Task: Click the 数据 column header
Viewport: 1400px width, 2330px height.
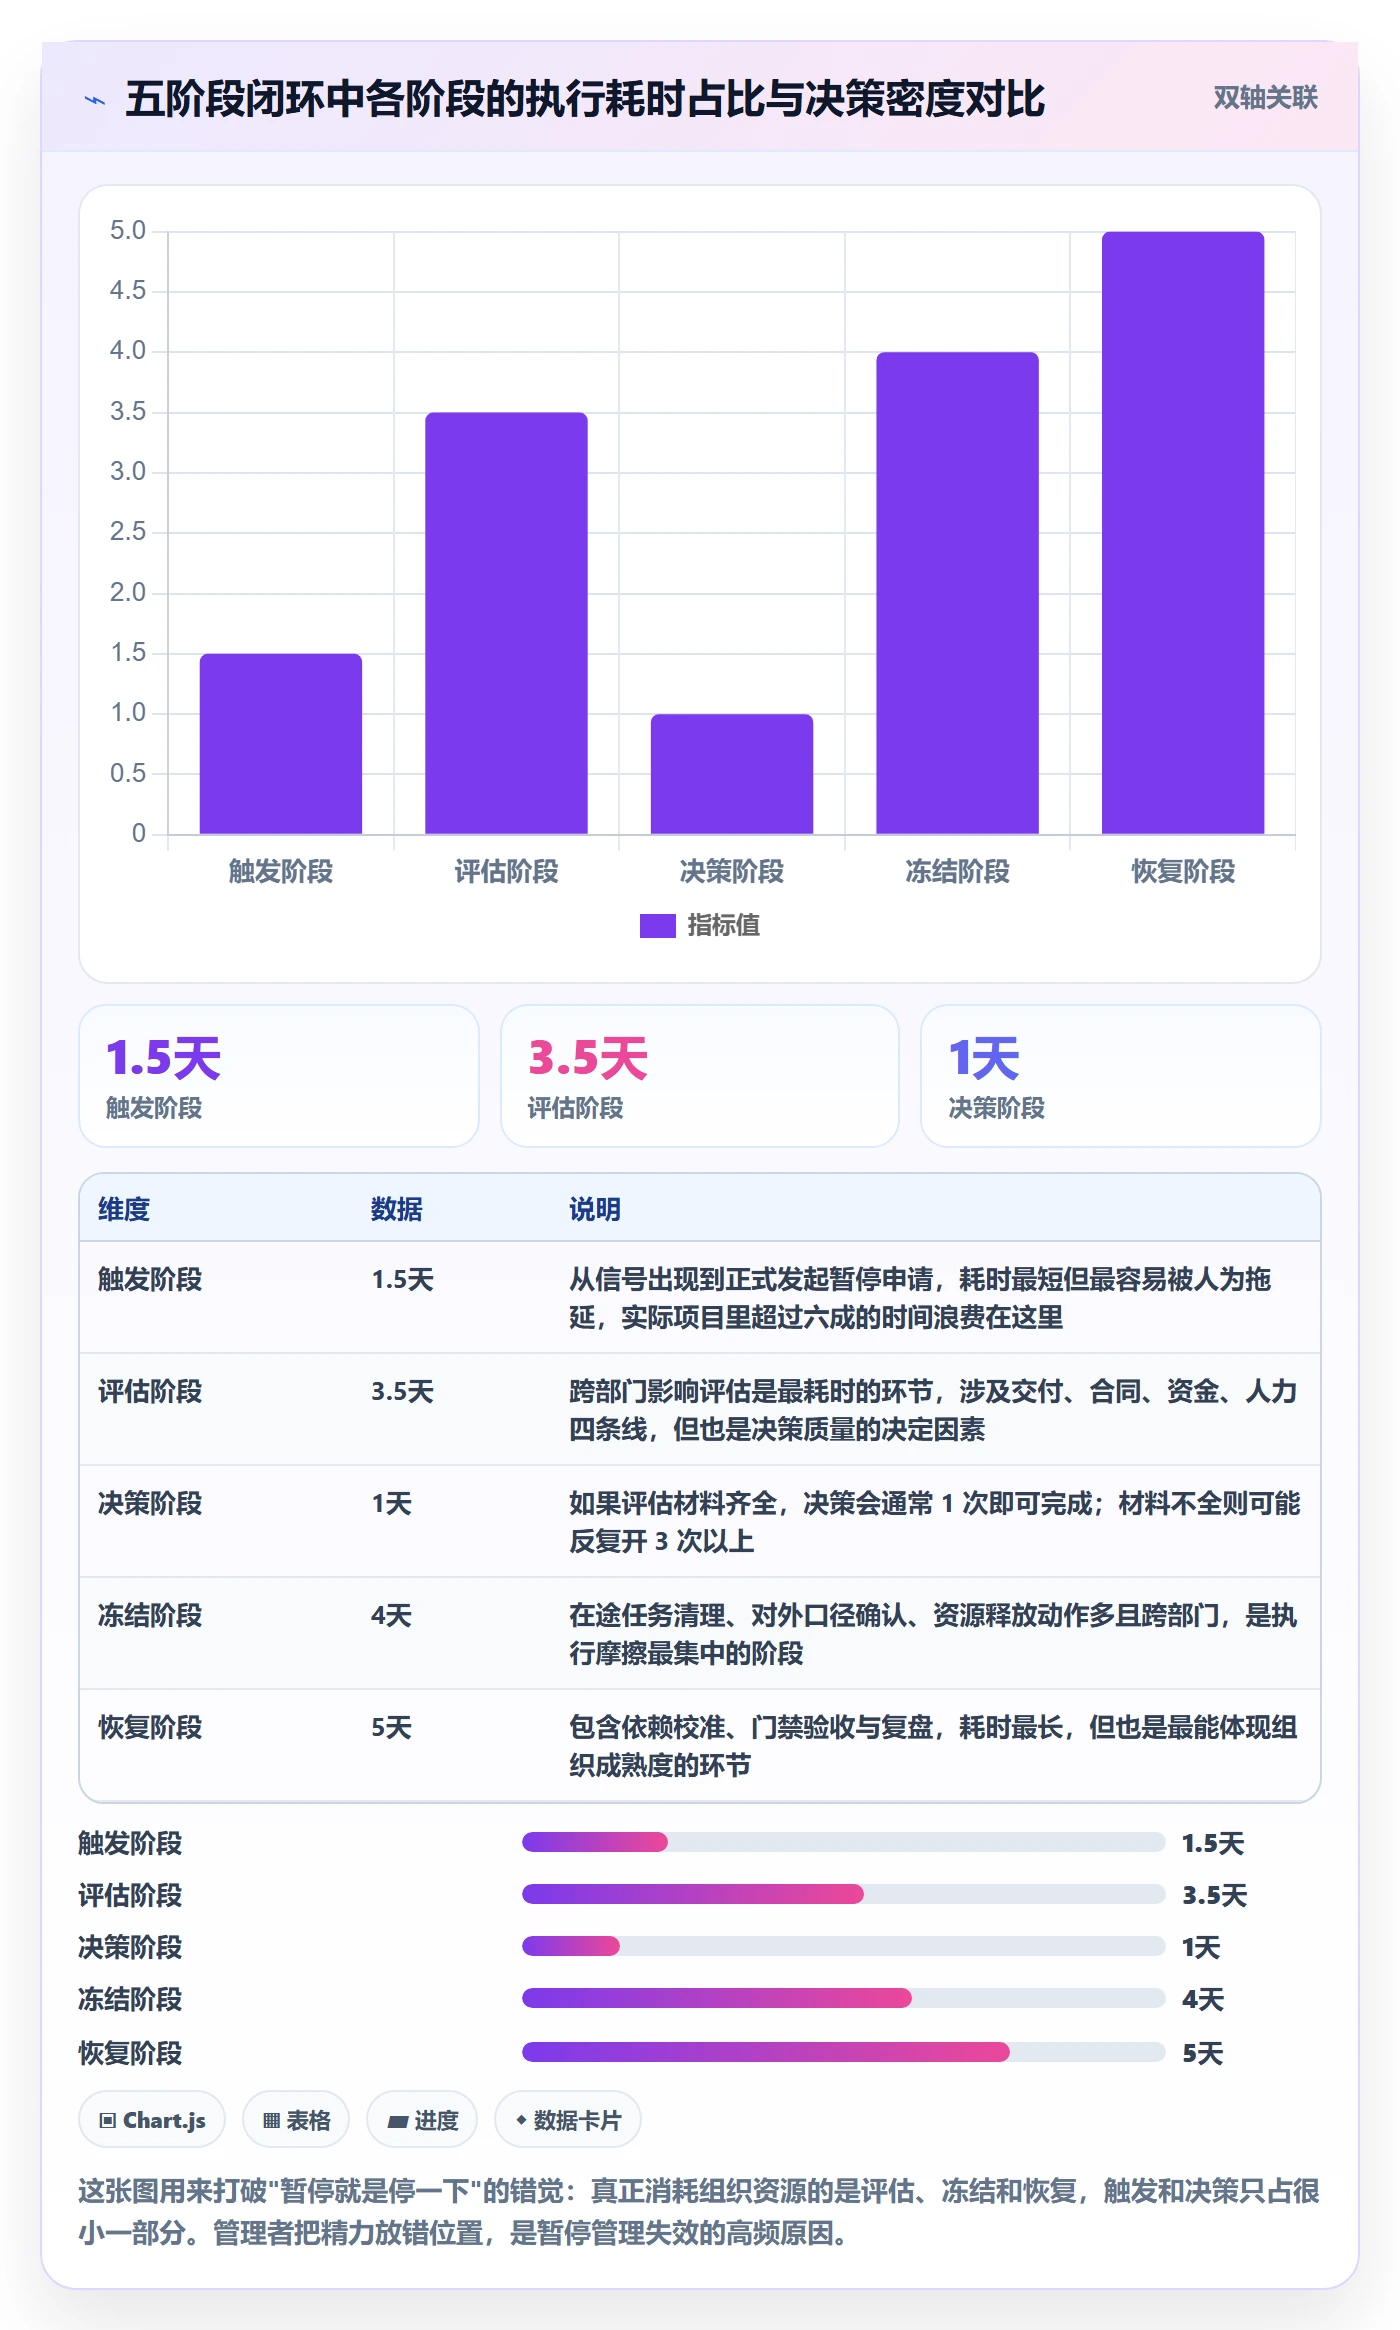Action: pyautogui.click(x=397, y=1209)
